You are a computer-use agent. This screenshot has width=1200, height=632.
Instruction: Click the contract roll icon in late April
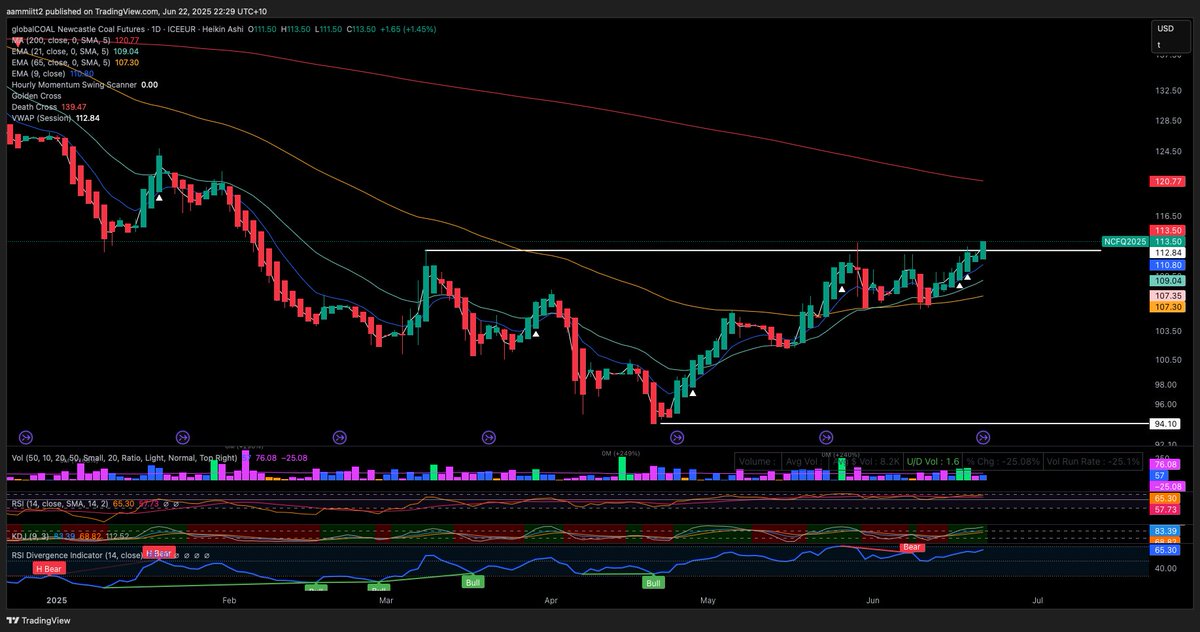tap(677, 436)
